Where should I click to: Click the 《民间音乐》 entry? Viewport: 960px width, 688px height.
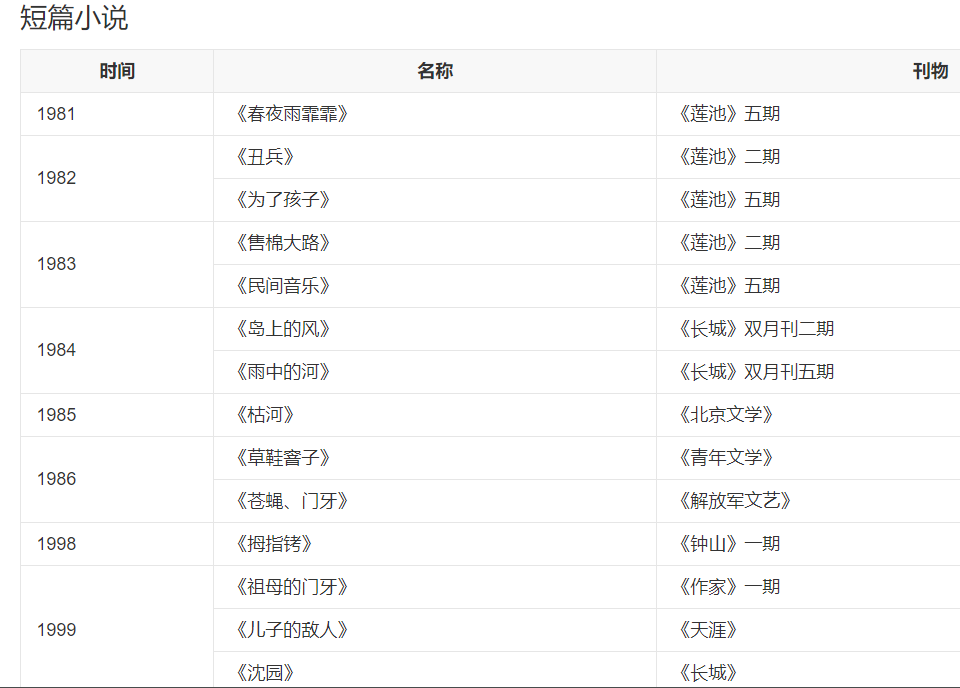pyautogui.click(x=283, y=286)
